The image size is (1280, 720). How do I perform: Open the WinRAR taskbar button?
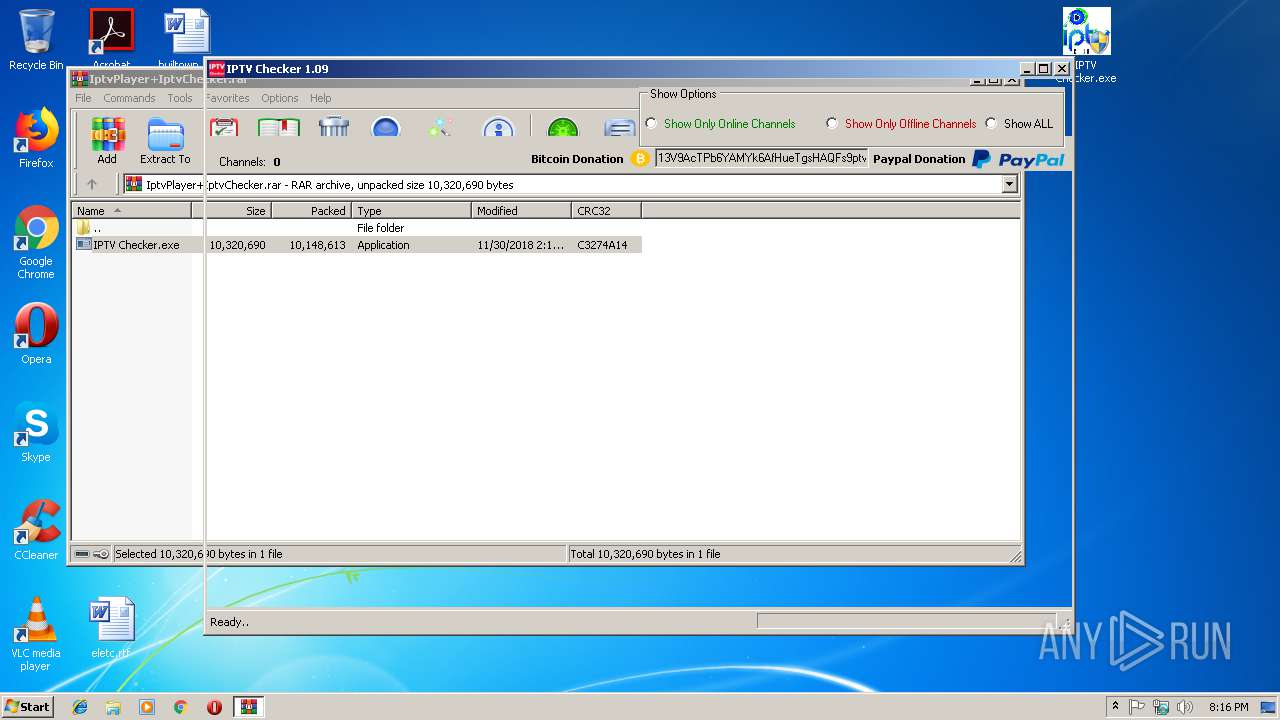[248, 707]
